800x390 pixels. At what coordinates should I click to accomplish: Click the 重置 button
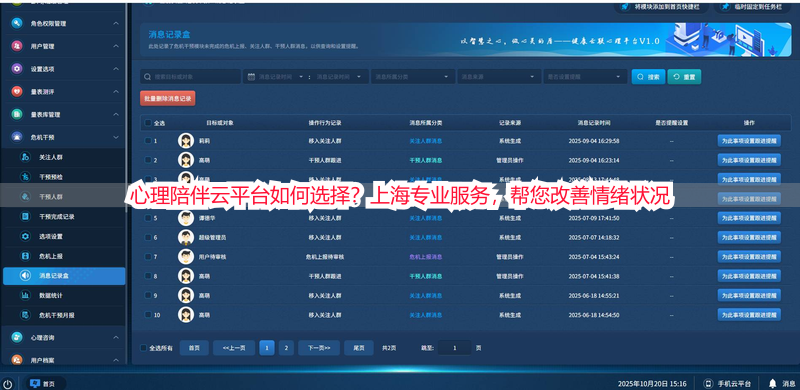[684, 77]
